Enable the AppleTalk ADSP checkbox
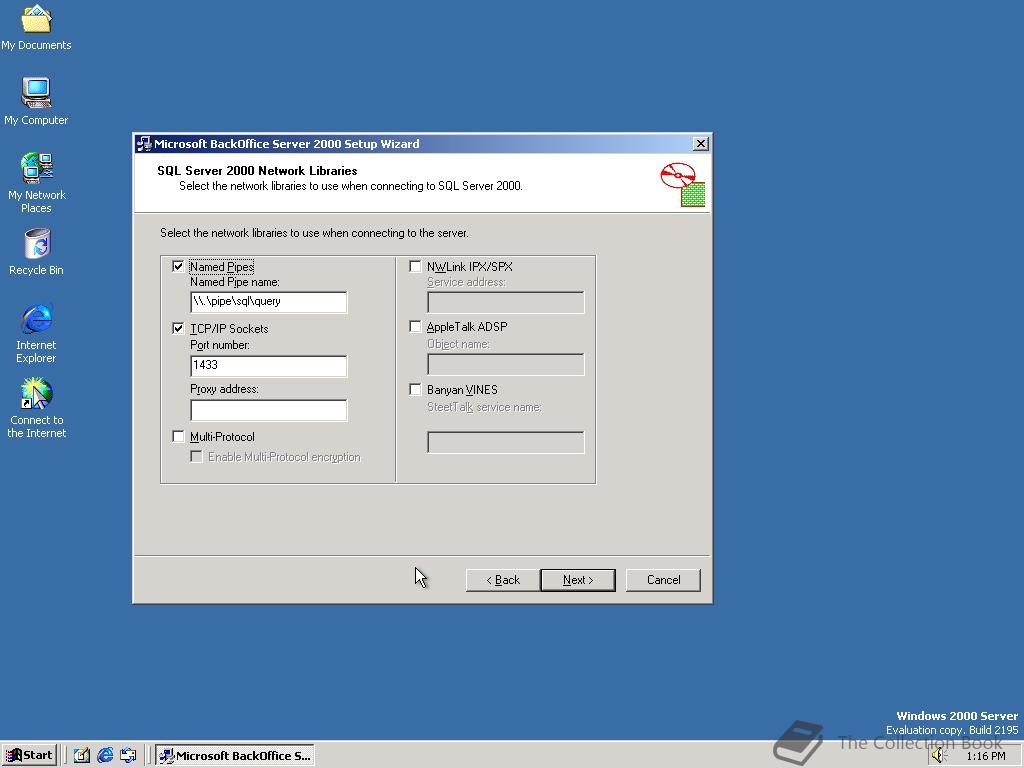Viewport: 1024px width, 768px height. pos(415,327)
